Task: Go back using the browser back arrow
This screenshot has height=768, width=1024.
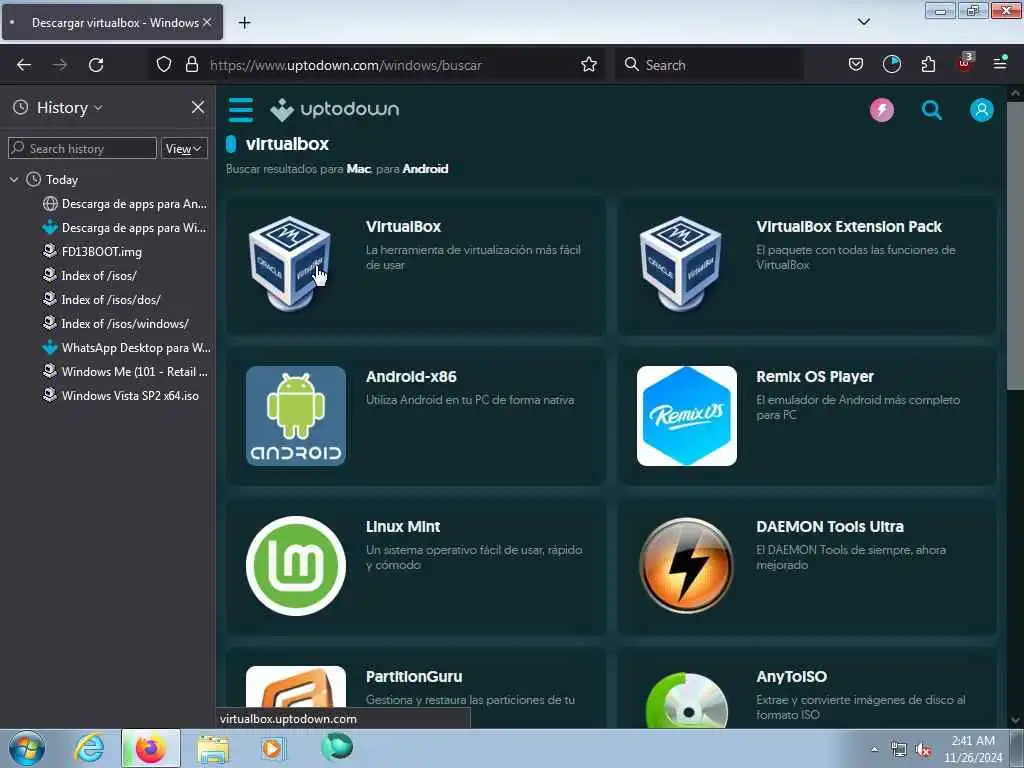Action: [24, 65]
